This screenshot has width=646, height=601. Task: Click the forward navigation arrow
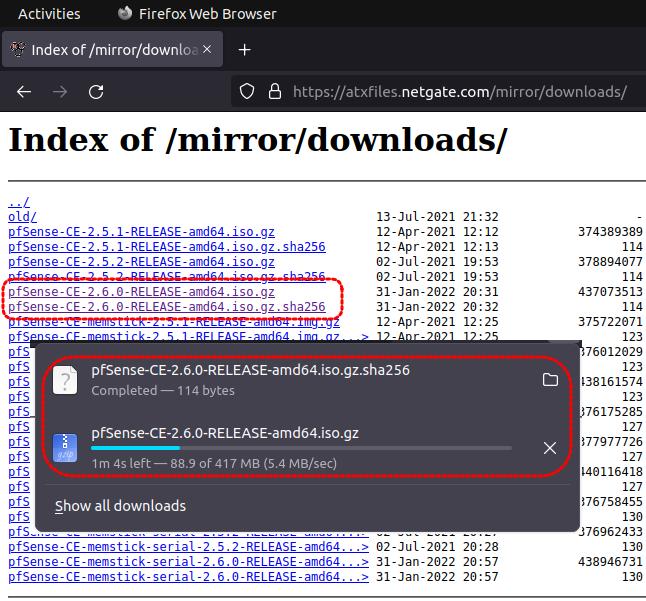click(60, 91)
